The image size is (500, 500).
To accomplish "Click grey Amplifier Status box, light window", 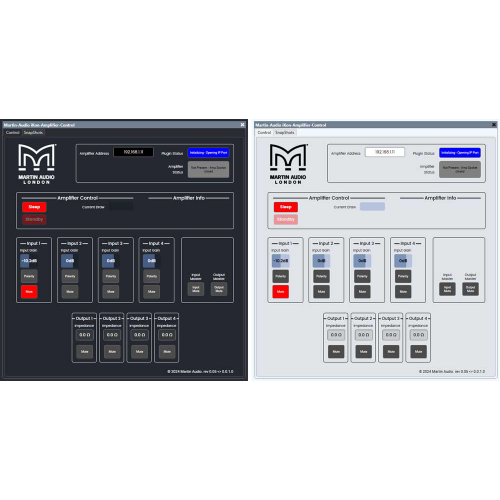I will click(460, 169).
